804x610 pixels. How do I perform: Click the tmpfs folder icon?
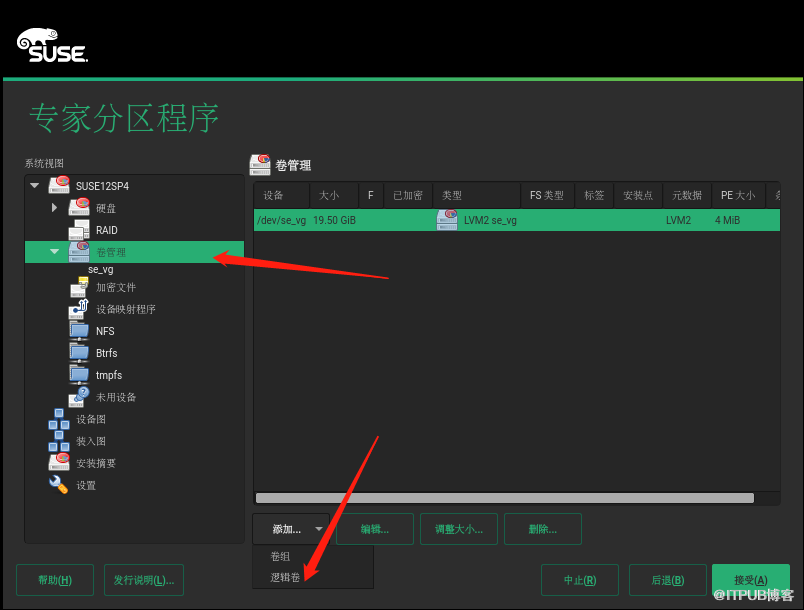coord(79,375)
